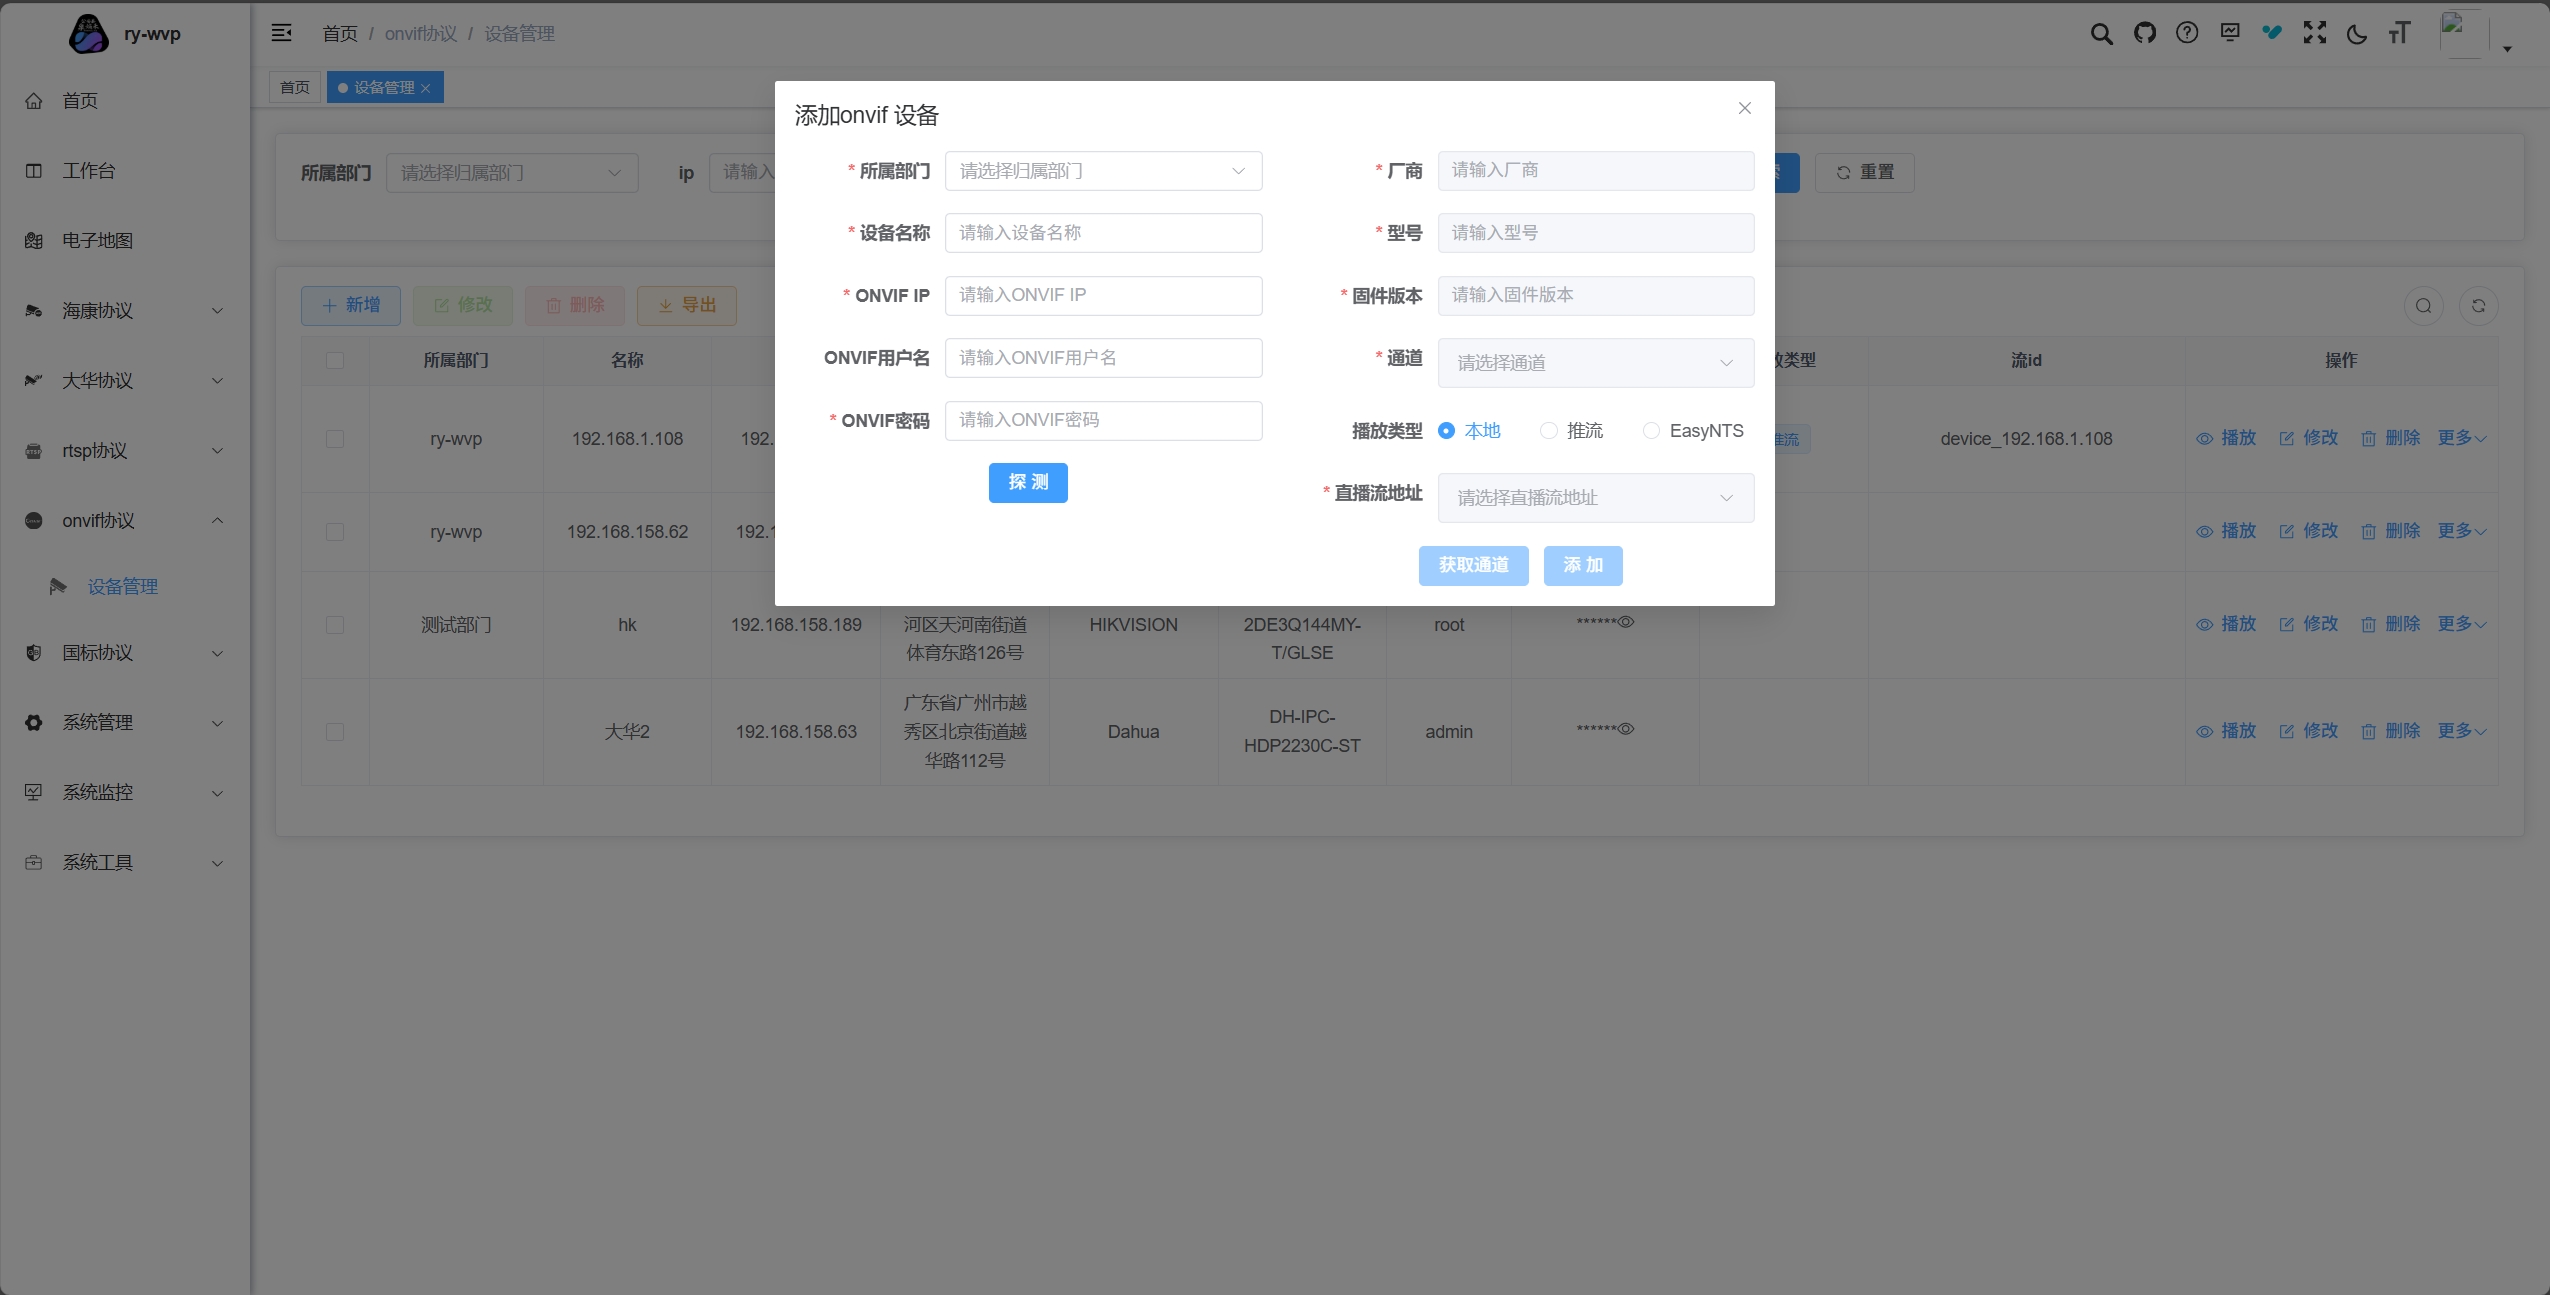Image resolution: width=2550 pixels, height=1295 pixels.
Task: Open the 通道 channel dropdown
Action: click(1595, 363)
